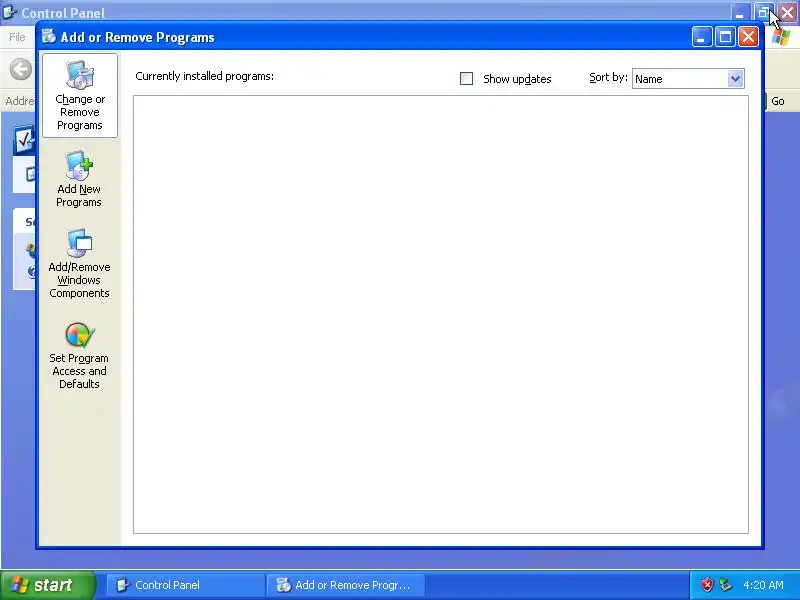The height and width of the screenshot is (600, 800).
Task: Click network connection tray icon
Action: coord(725,585)
